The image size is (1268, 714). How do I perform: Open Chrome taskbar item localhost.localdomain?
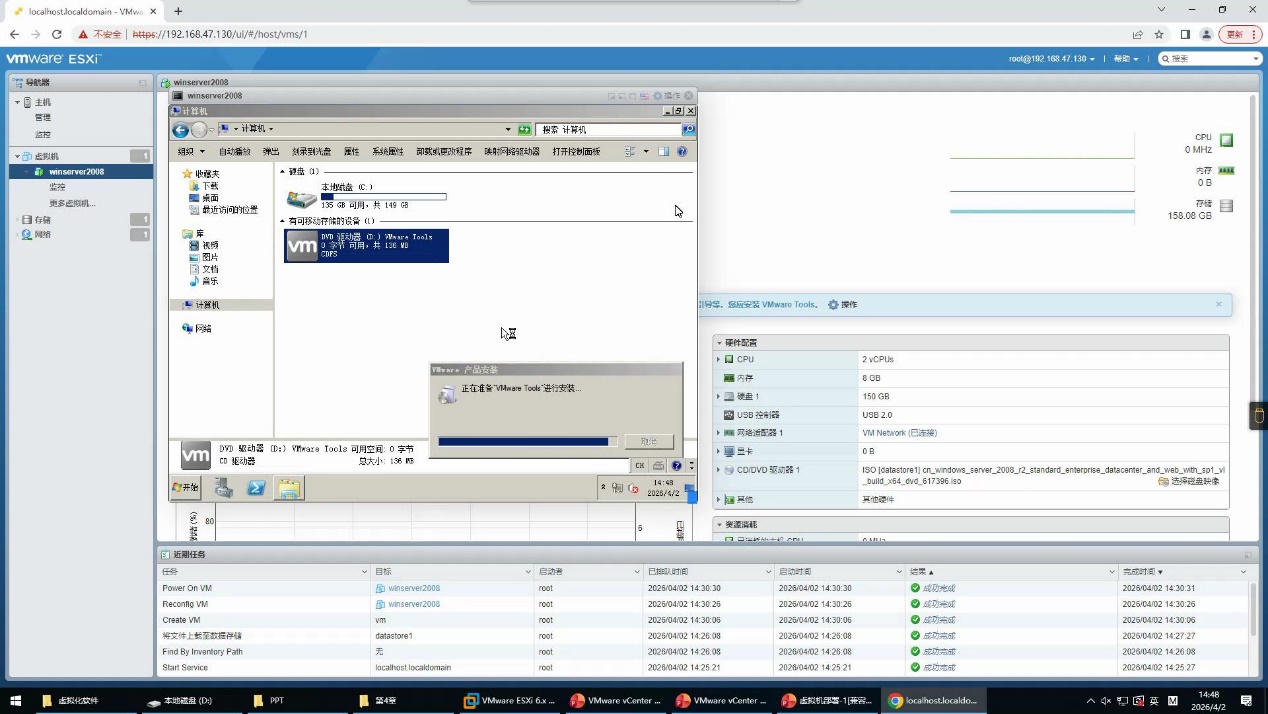point(934,701)
